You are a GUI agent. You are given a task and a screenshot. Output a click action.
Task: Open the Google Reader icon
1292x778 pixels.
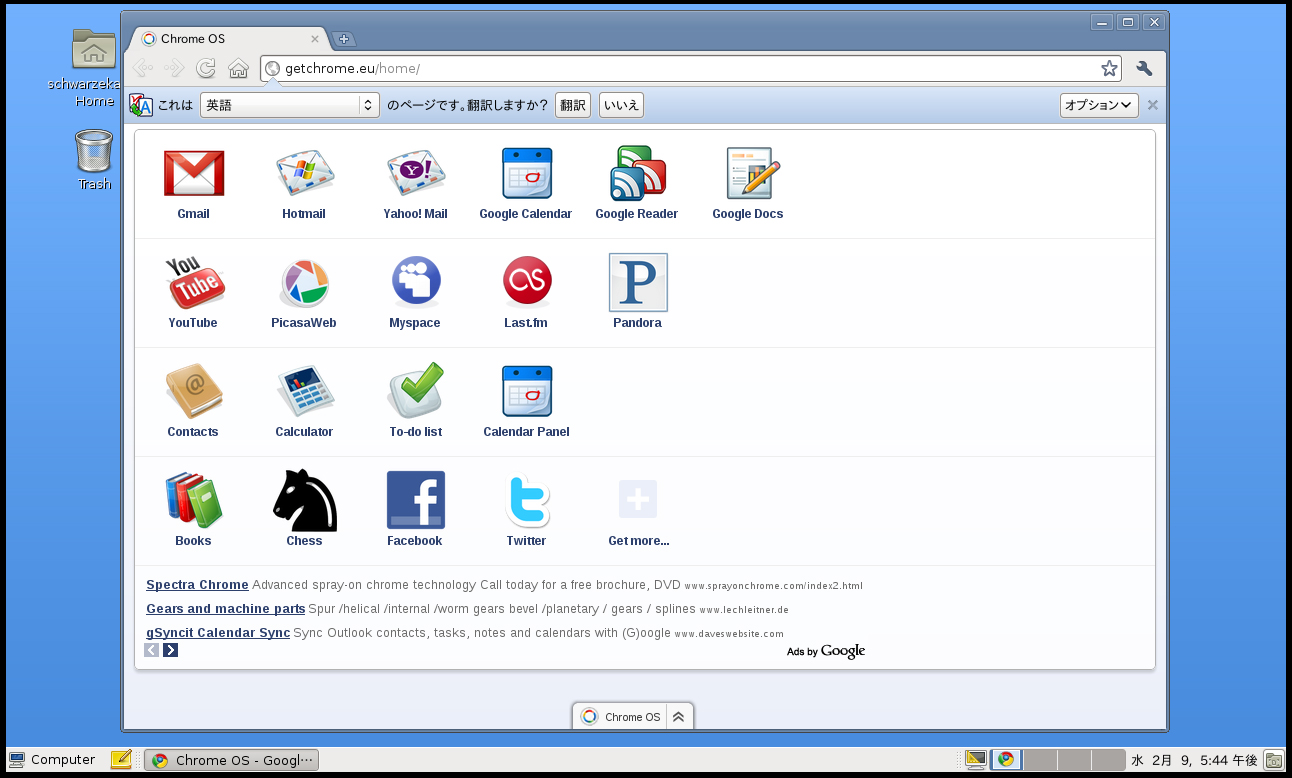[x=637, y=173]
